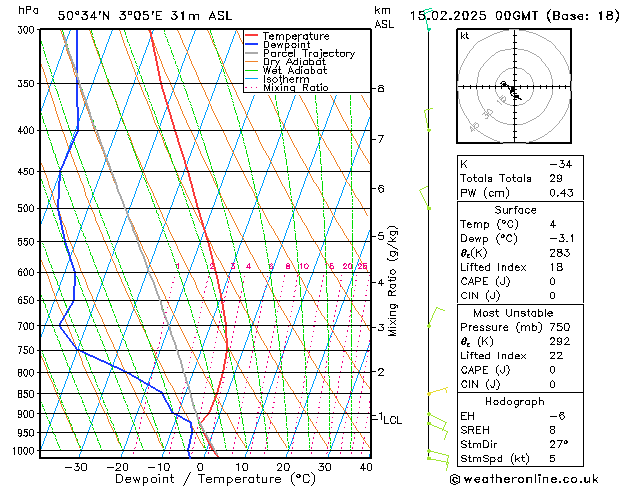Click the blue Dewpoint legend line
The image size is (629, 486).
[251, 44]
